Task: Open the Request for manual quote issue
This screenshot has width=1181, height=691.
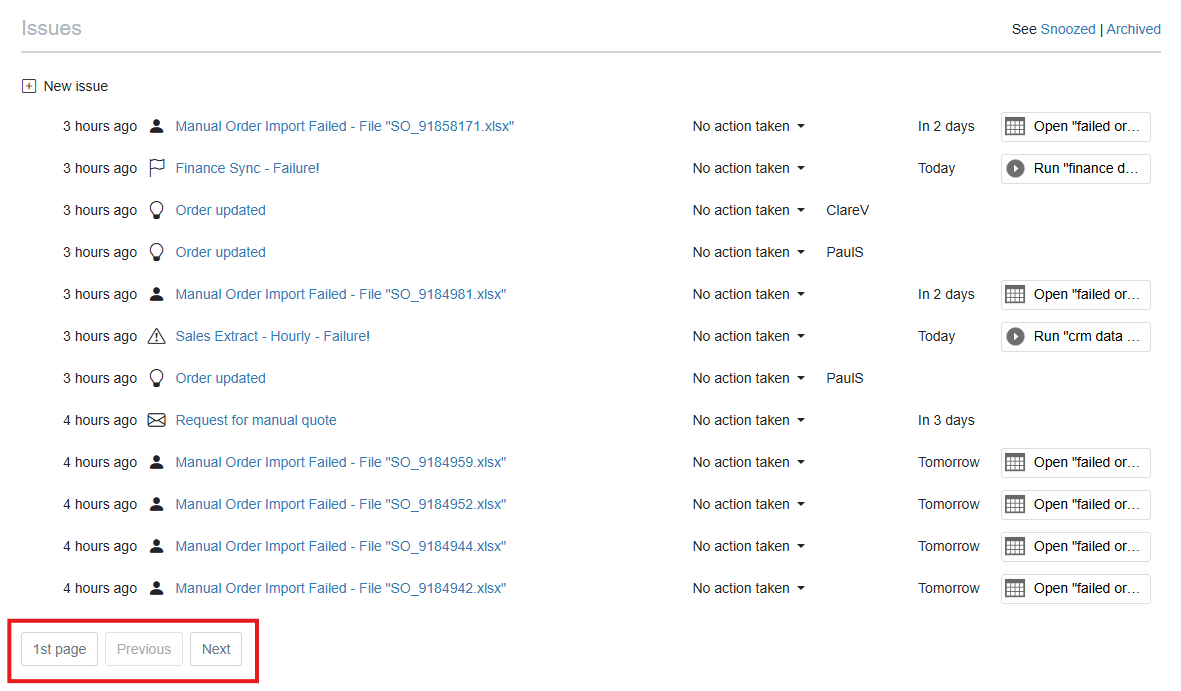Action: tap(255, 420)
